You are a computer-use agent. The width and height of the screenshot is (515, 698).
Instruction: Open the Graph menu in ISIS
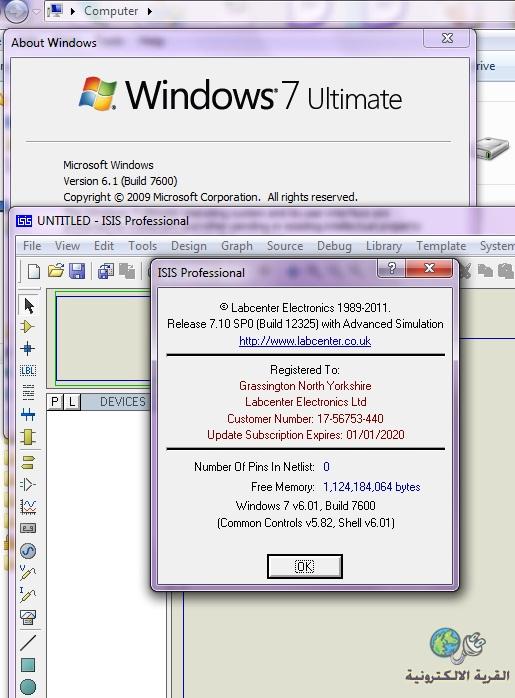coord(237,246)
